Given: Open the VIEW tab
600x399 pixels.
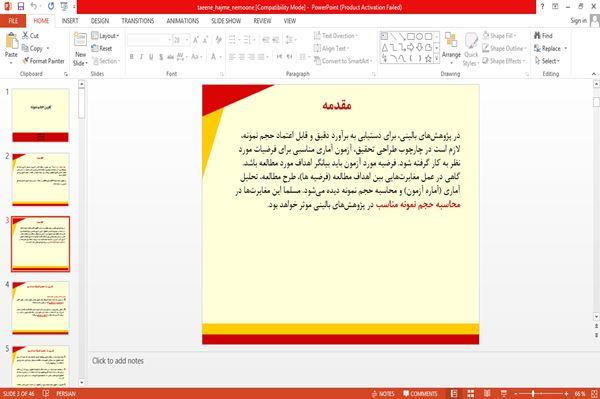Looking at the screenshot, I should (290, 21).
